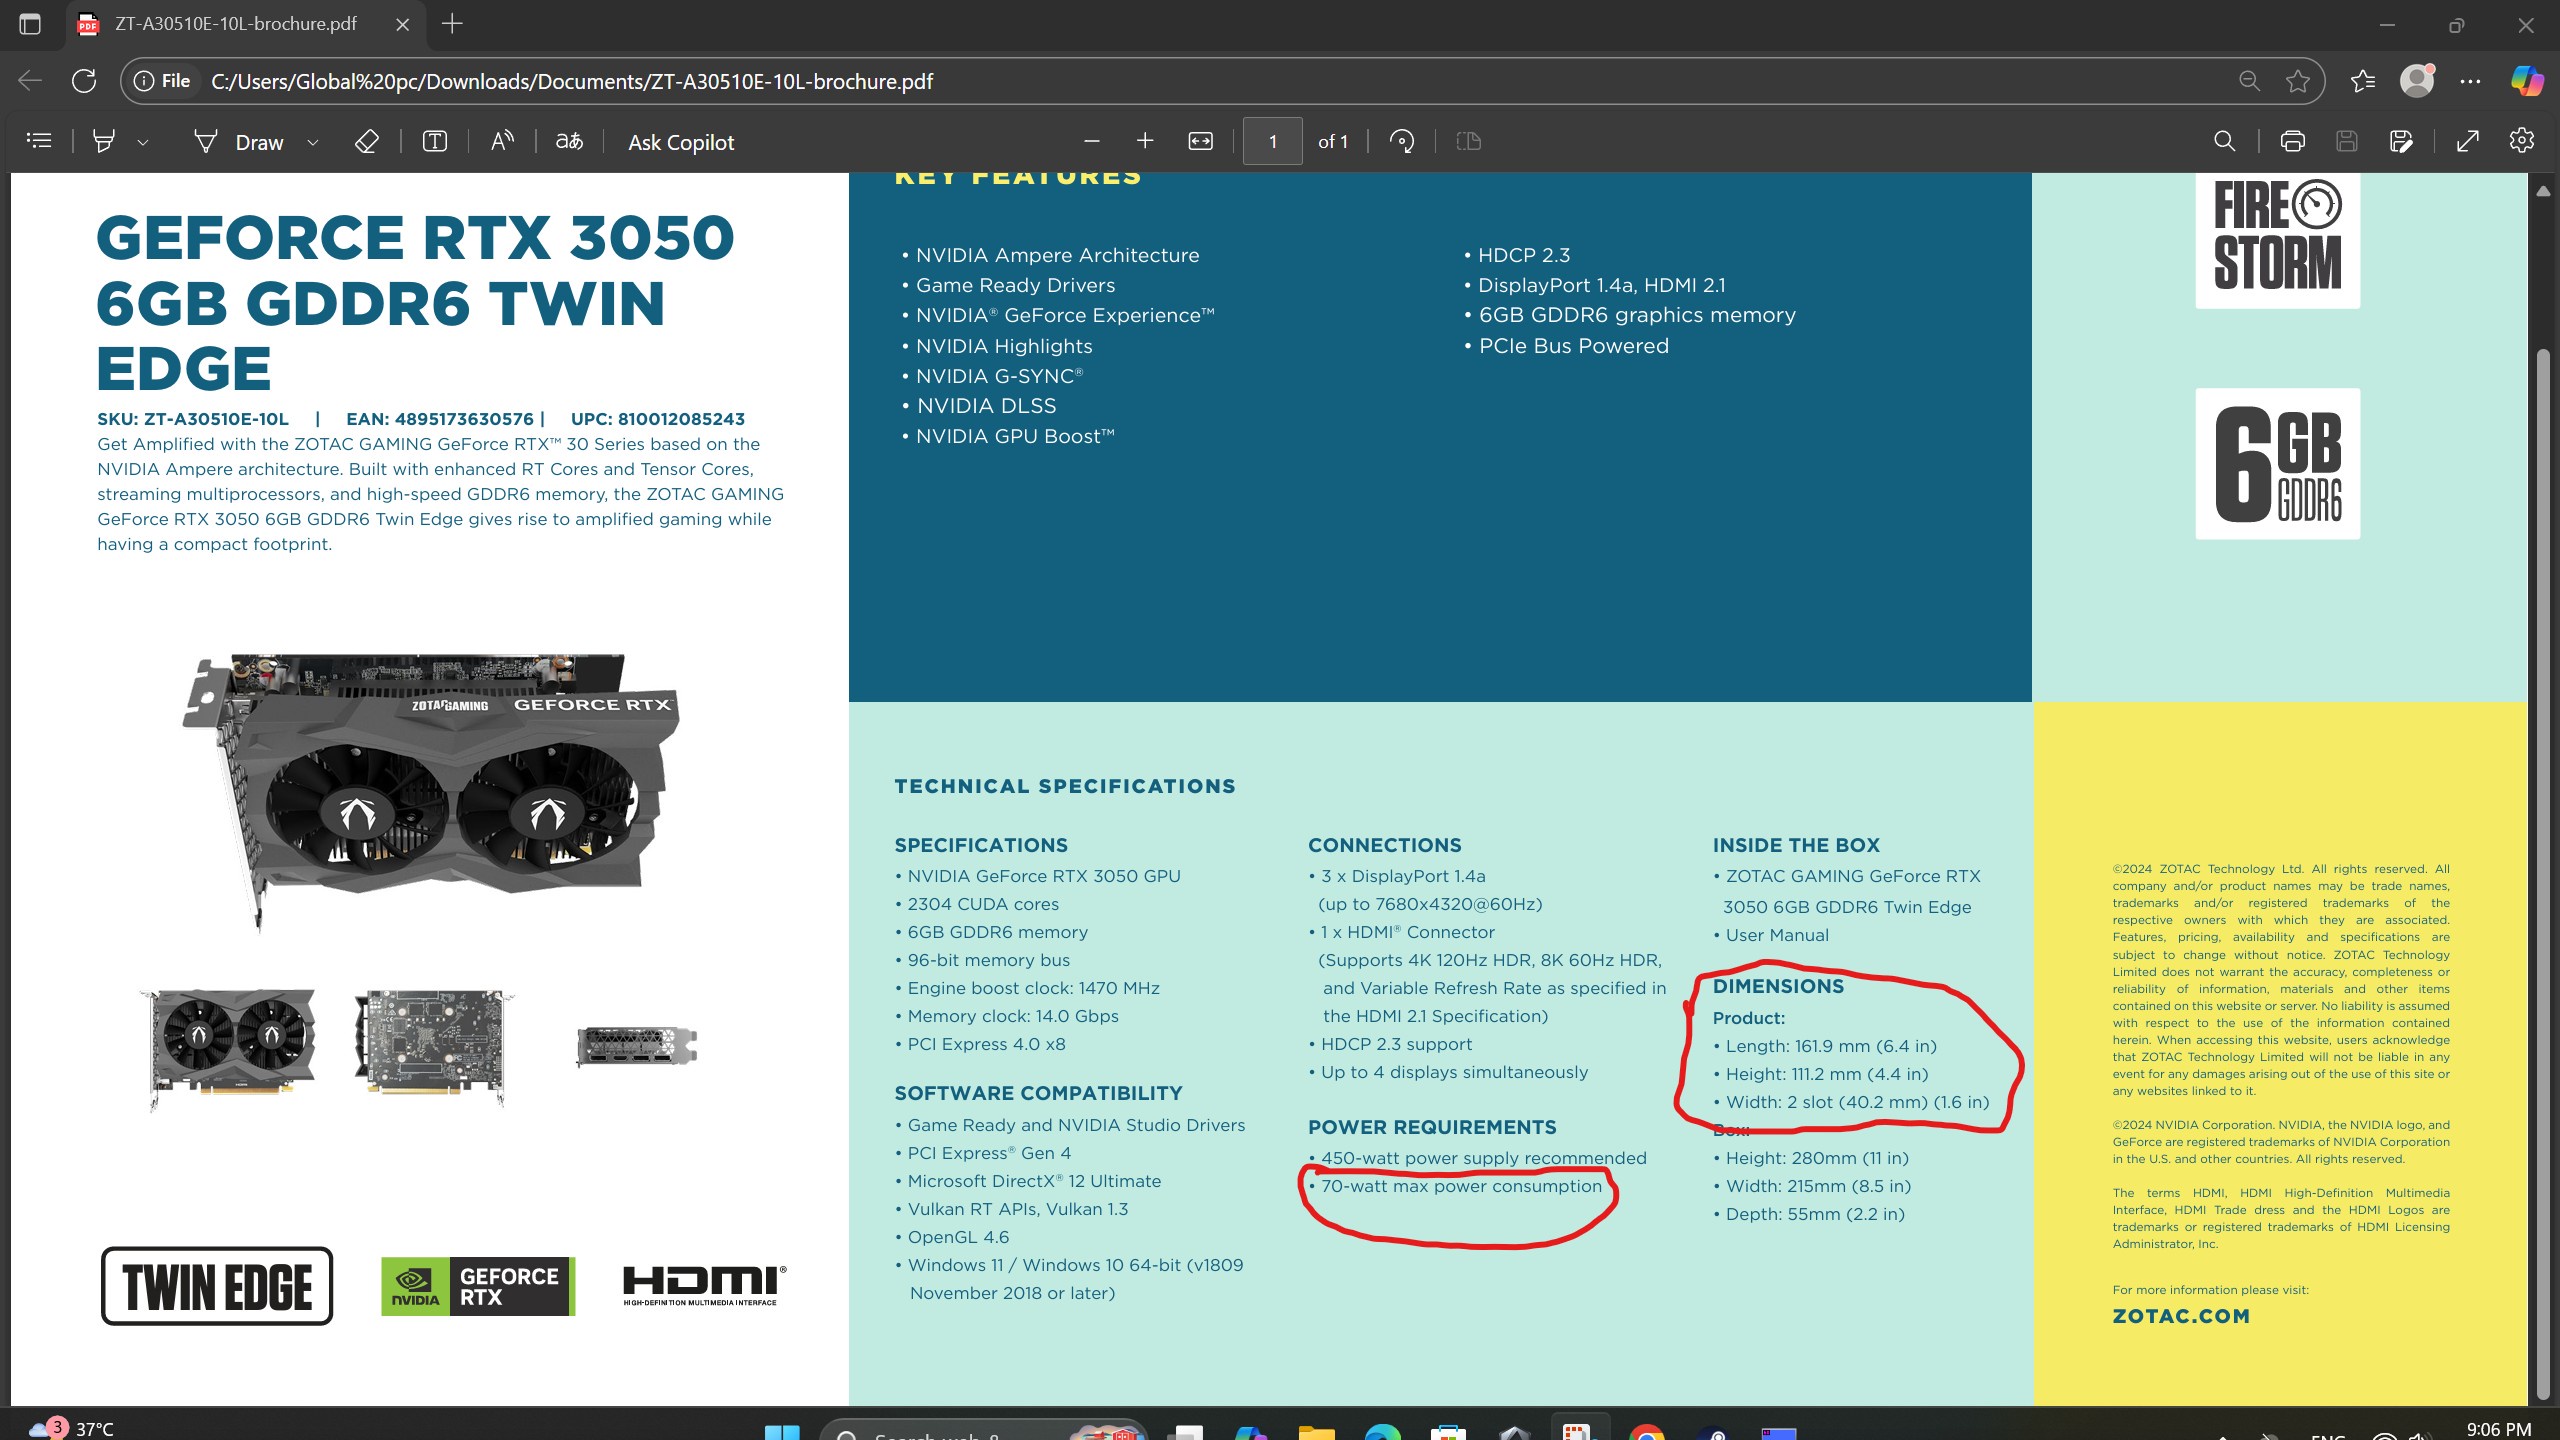Go back to the previous page
The height and width of the screenshot is (1440, 2560).
30,81
